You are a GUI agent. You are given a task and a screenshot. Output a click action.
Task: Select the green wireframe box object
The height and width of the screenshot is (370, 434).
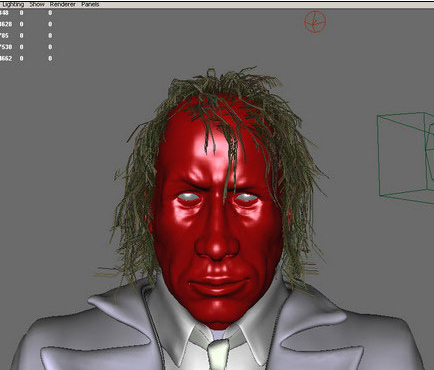coord(406,157)
